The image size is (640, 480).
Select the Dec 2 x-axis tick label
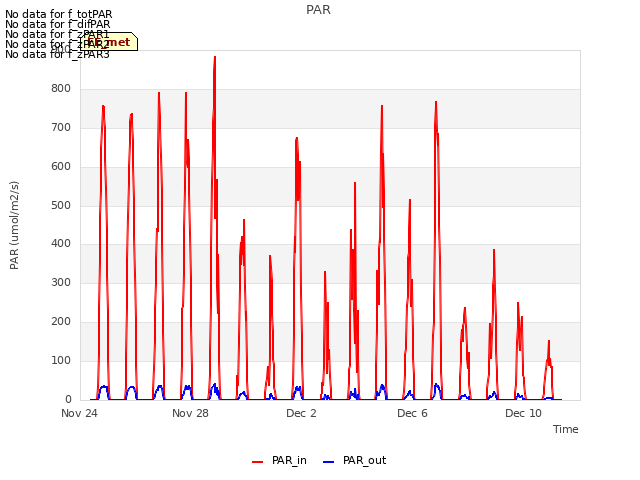tap(301, 413)
